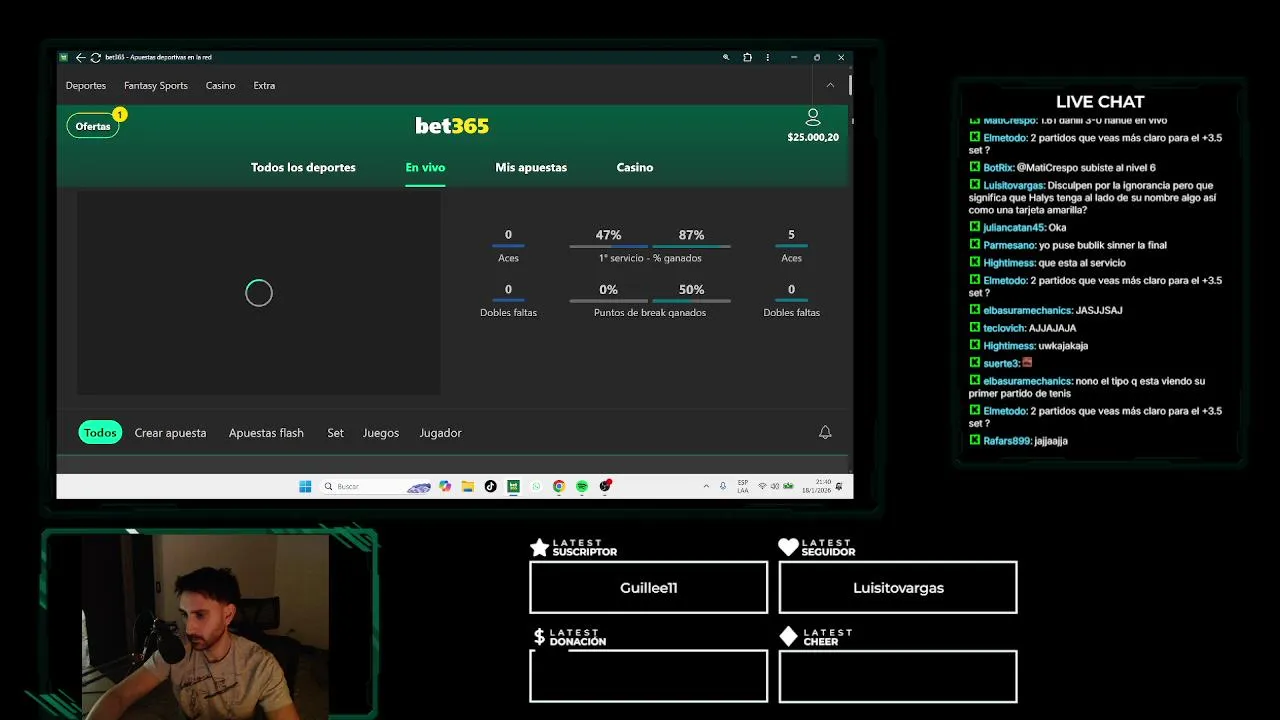Select the Todos market filter
Viewport: 1280px width, 720px height.
(x=100, y=433)
